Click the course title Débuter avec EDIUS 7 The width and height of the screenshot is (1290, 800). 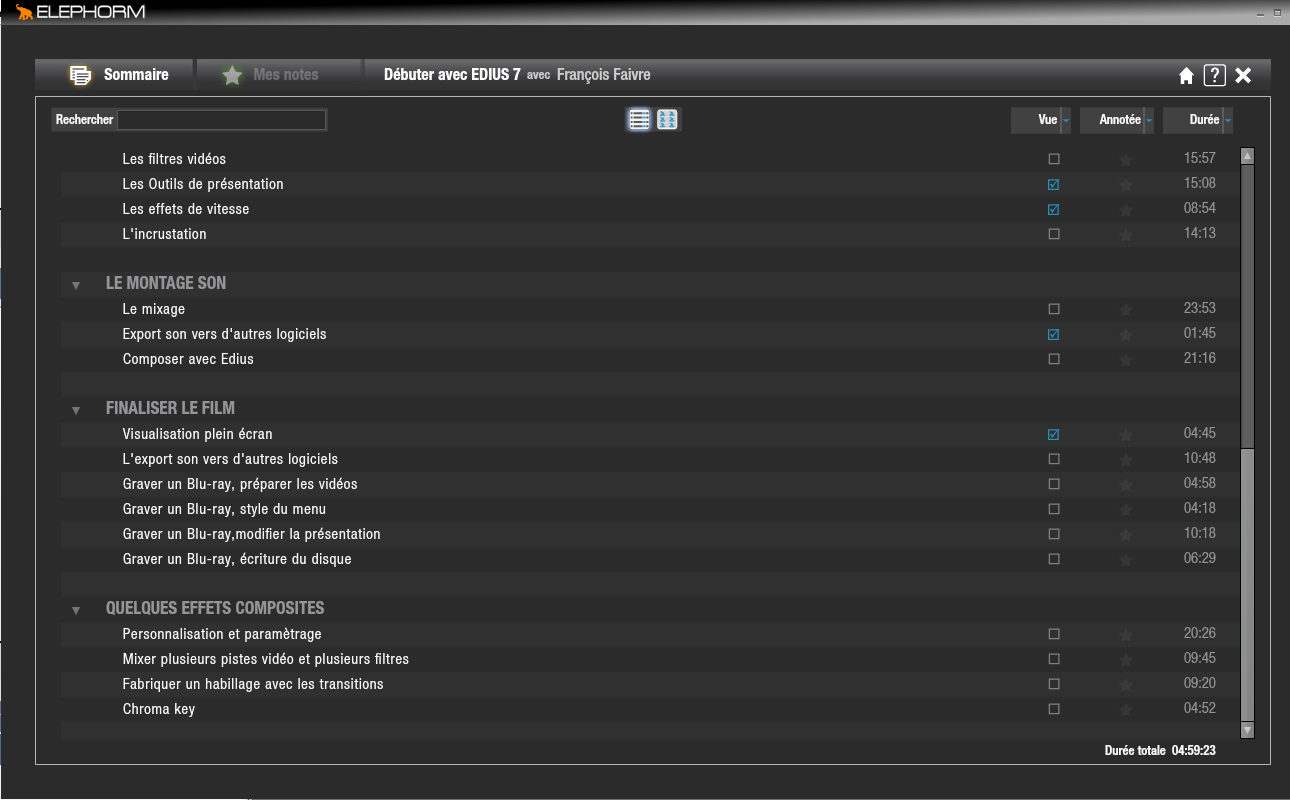(x=452, y=75)
